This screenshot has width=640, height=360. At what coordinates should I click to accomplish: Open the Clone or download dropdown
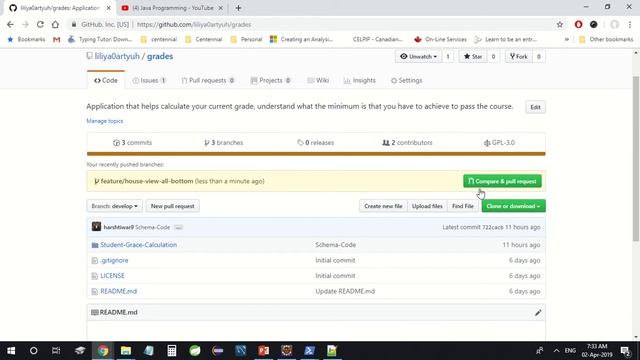513,206
